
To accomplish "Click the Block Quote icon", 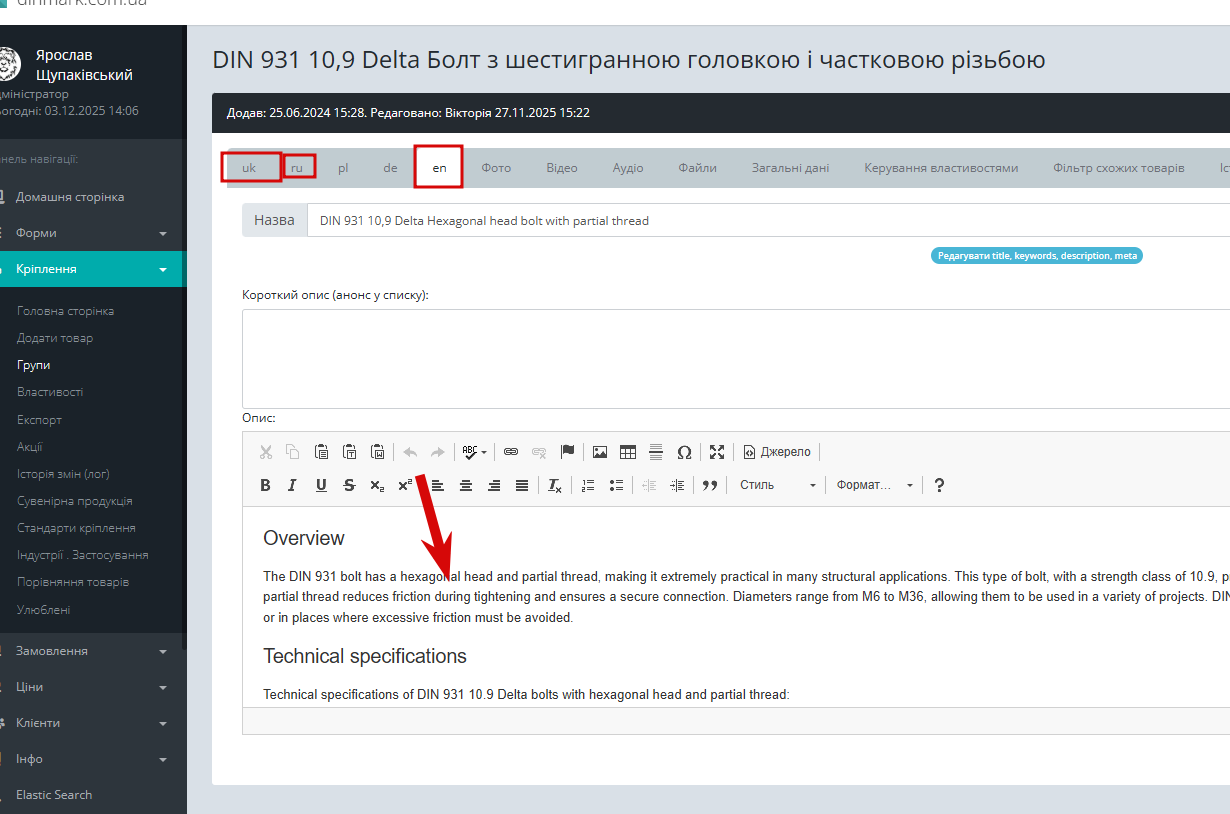I will click(x=710, y=485).
